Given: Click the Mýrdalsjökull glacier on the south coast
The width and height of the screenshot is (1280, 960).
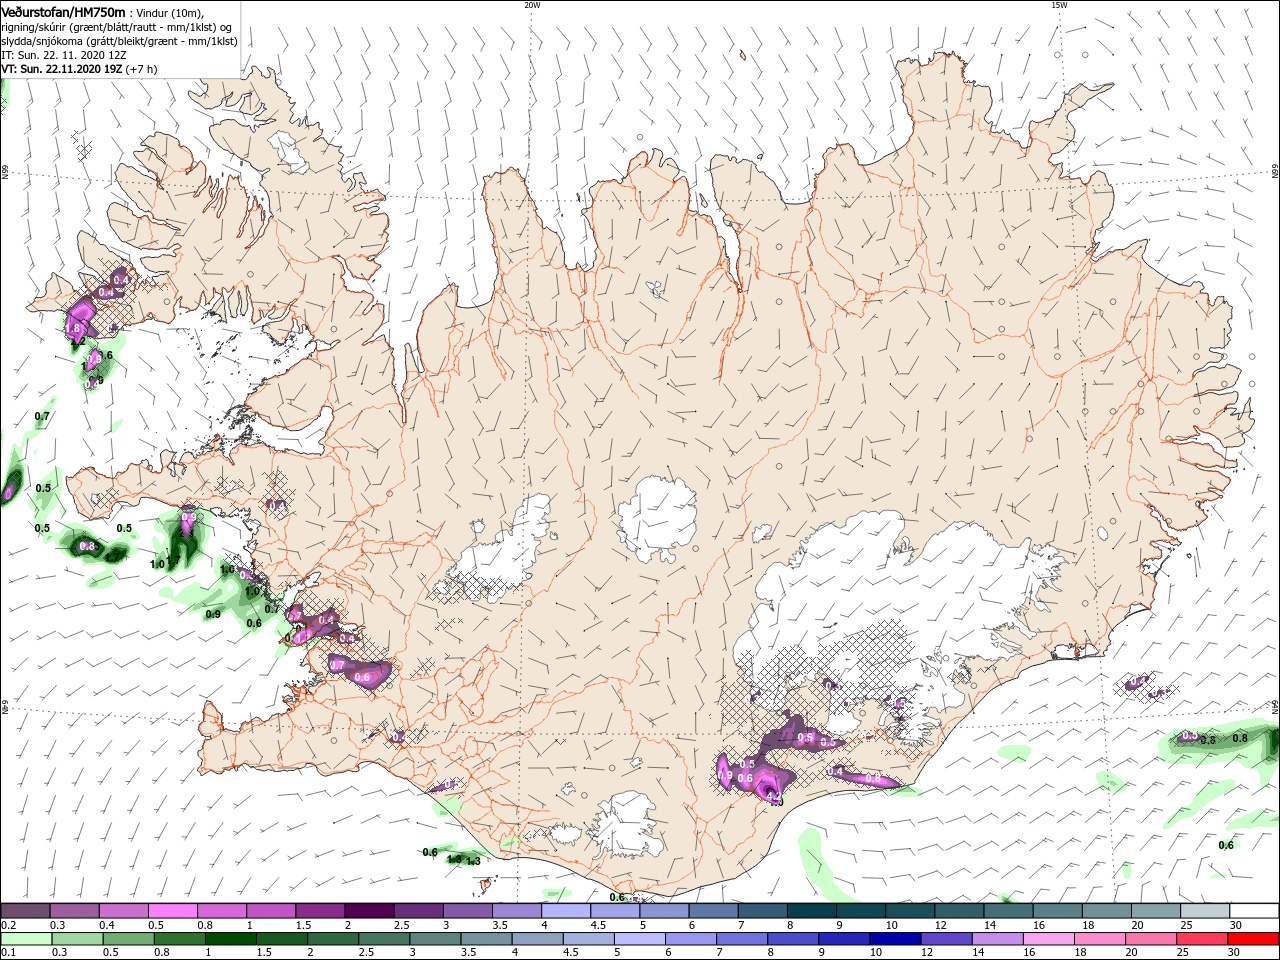Looking at the screenshot, I should [x=628, y=825].
